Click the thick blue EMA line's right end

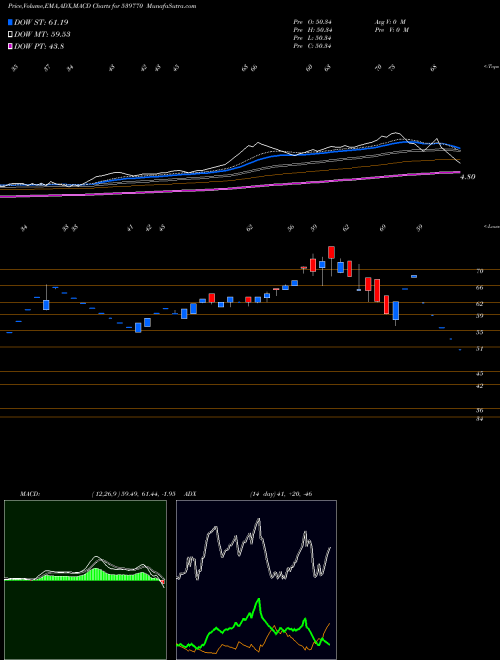(459, 148)
